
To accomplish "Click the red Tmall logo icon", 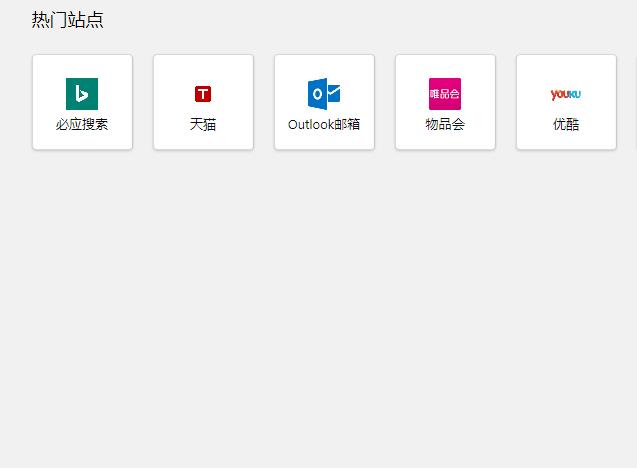I will coord(203,94).
